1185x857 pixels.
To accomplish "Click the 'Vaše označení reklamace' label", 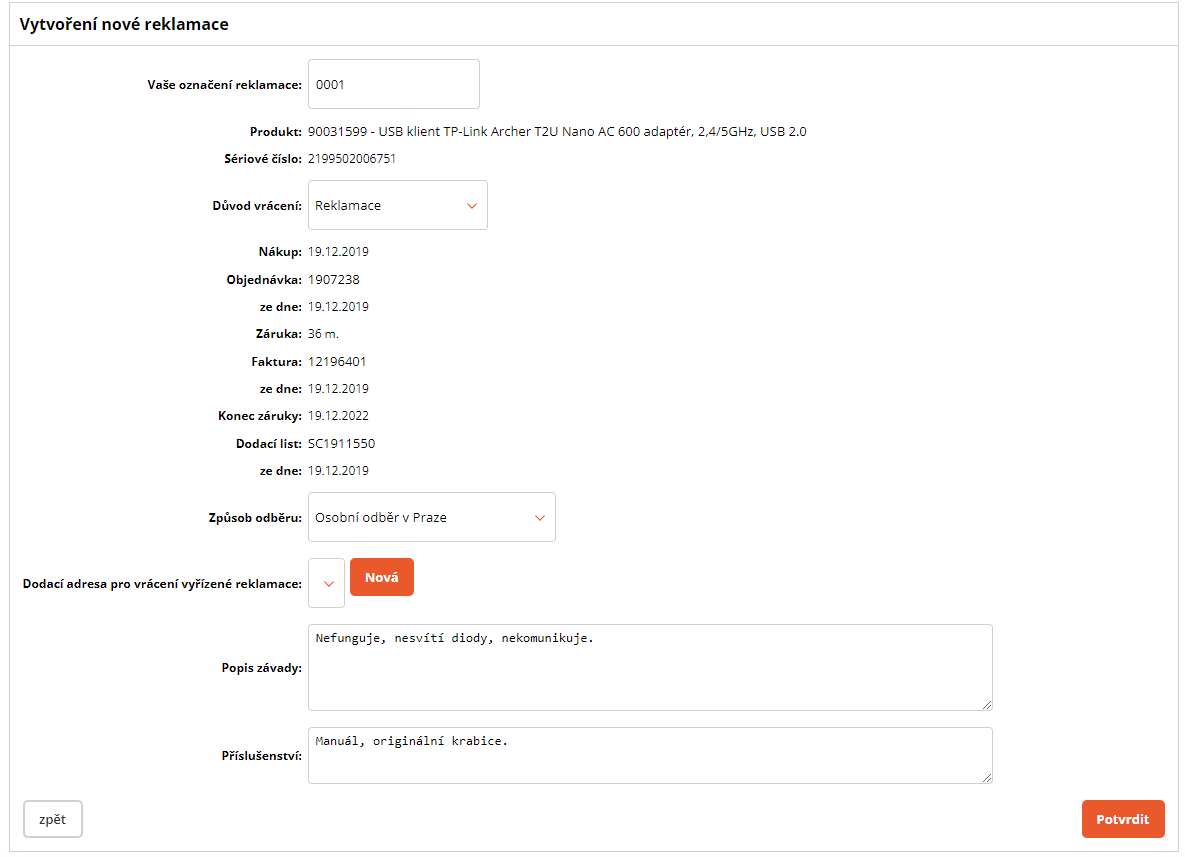I will point(224,85).
